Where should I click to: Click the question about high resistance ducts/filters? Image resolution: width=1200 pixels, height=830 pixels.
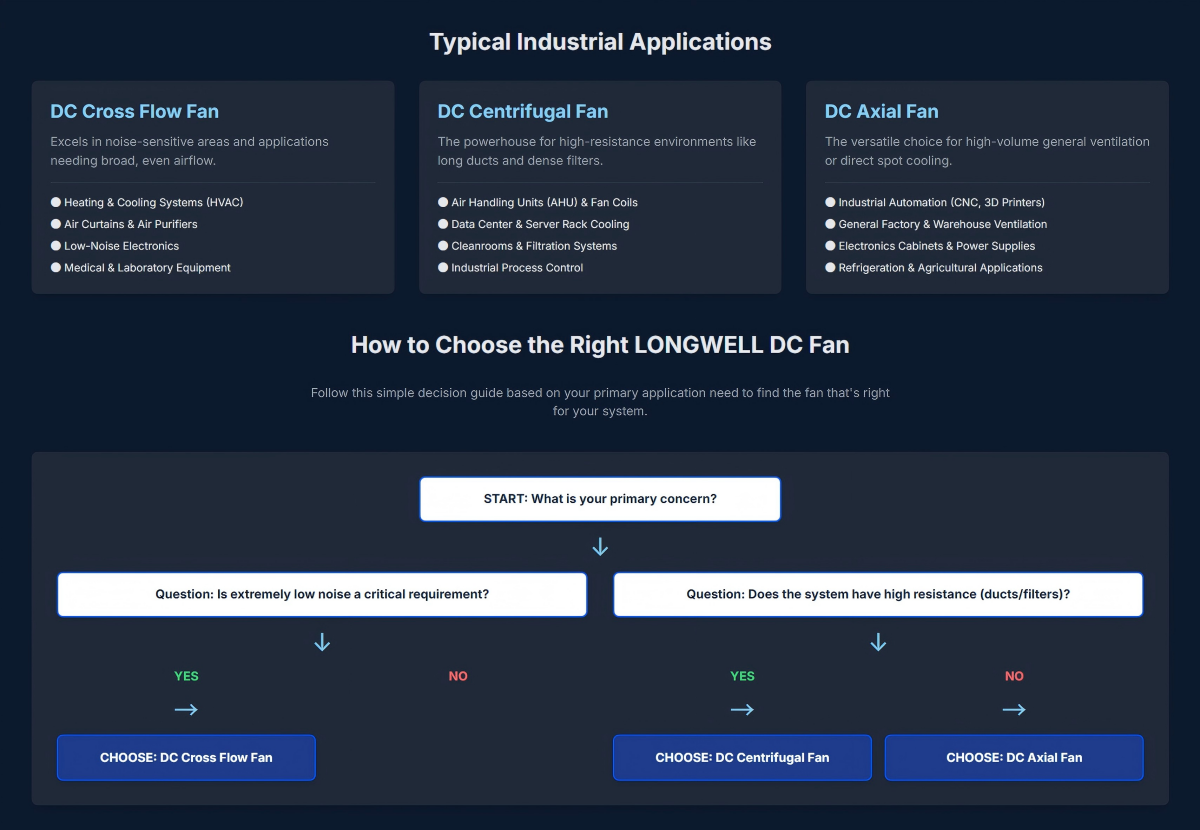878,594
